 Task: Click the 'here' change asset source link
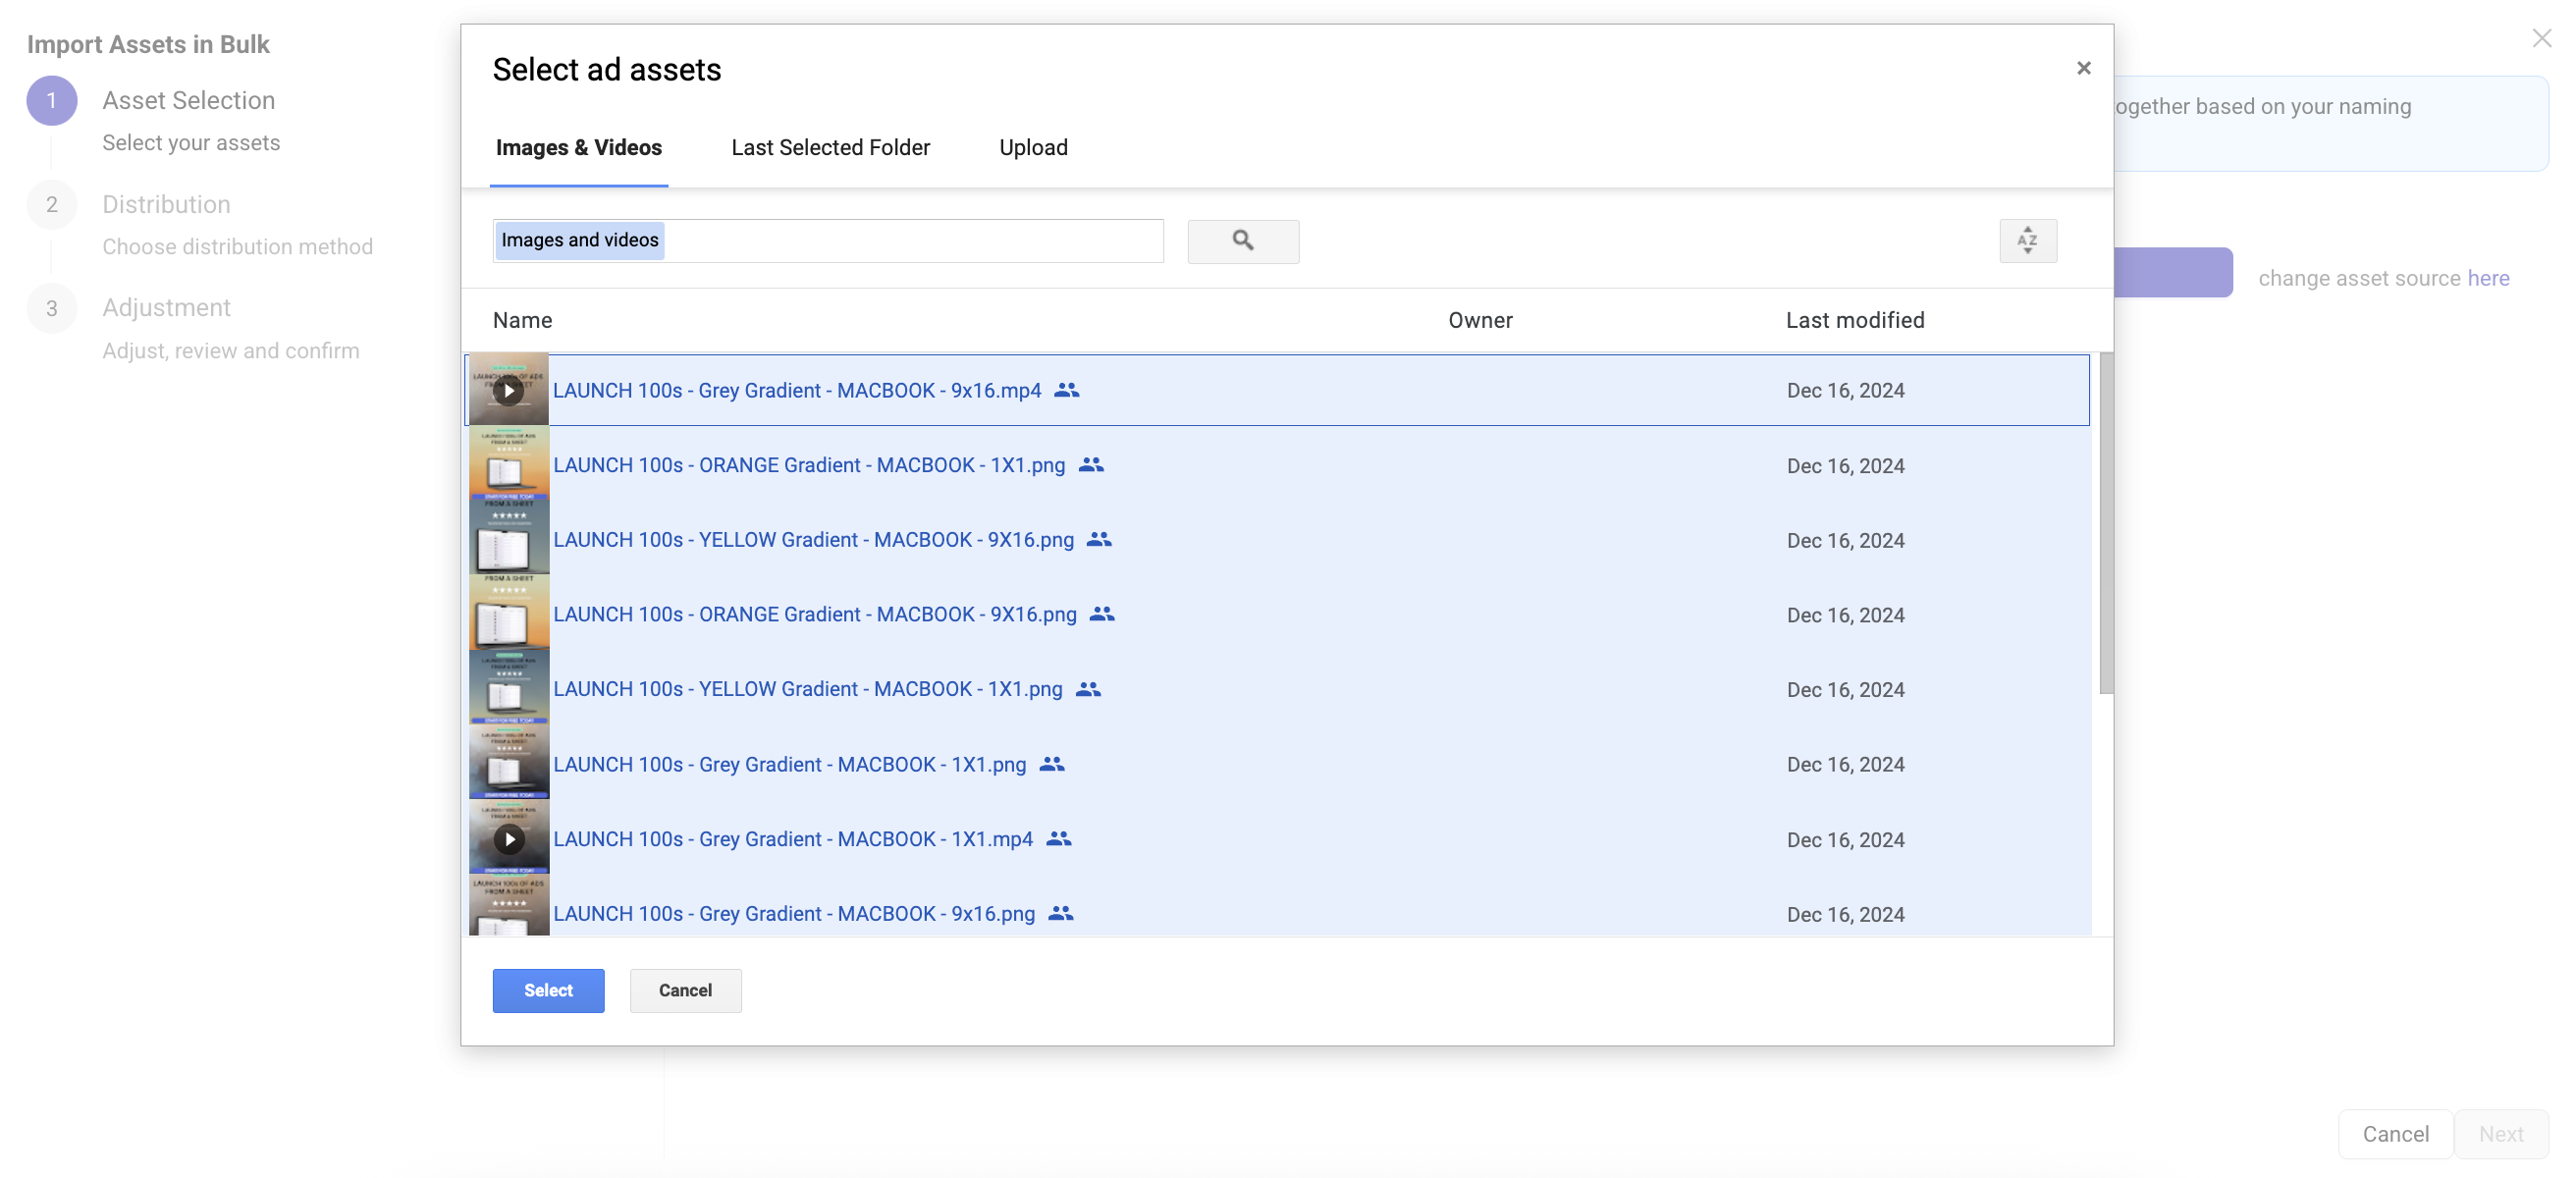[2488, 278]
